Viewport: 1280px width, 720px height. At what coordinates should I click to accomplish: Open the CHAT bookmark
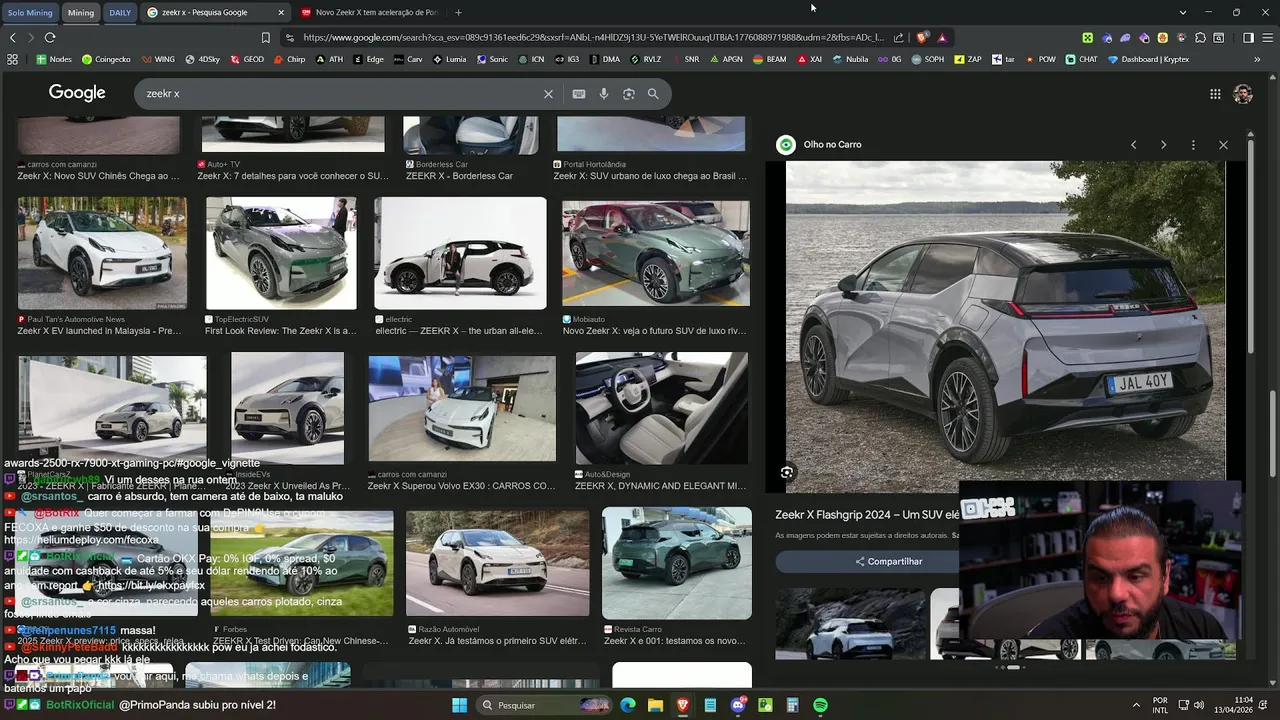pyautogui.click(x=1081, y=59)
